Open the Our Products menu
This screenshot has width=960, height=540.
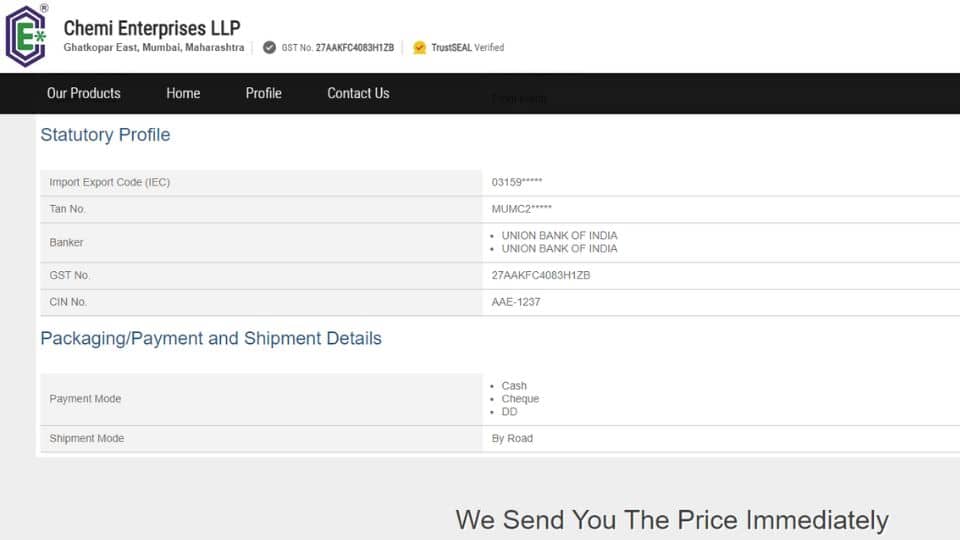point(83,93)
